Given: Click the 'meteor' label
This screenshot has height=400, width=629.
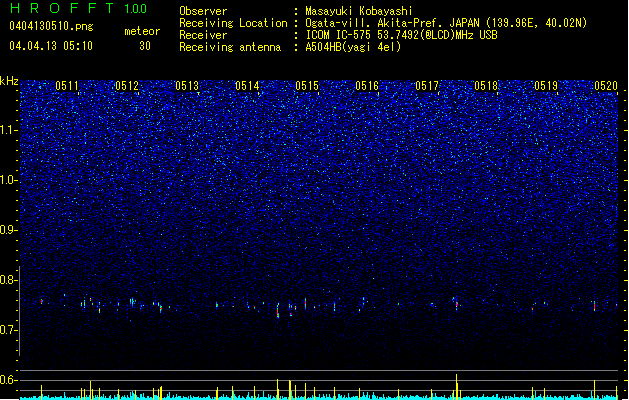Looking at the screenshot, I should [142, 31].
